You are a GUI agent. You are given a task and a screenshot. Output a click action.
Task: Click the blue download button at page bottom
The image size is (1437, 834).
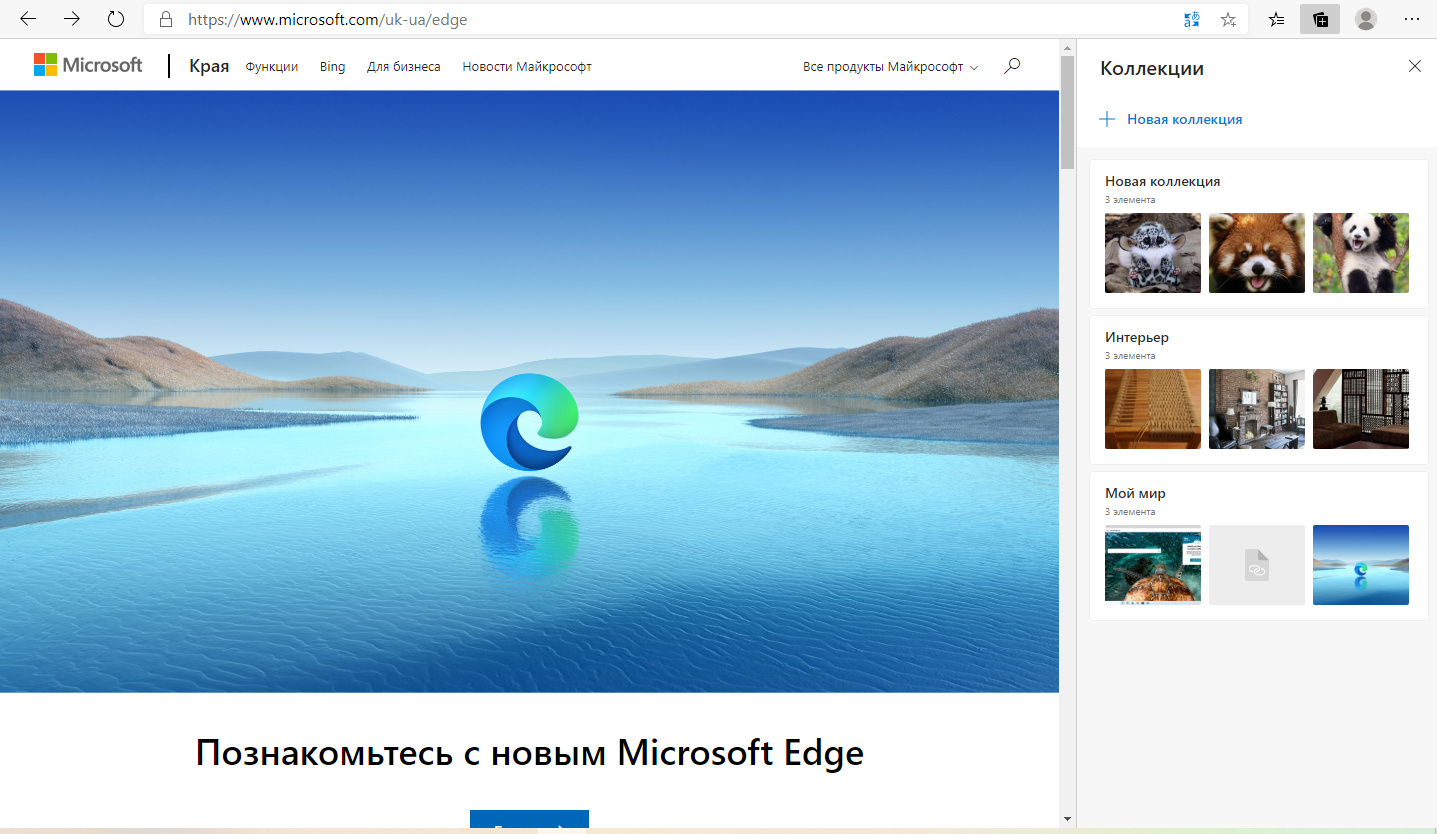point(529,820)
